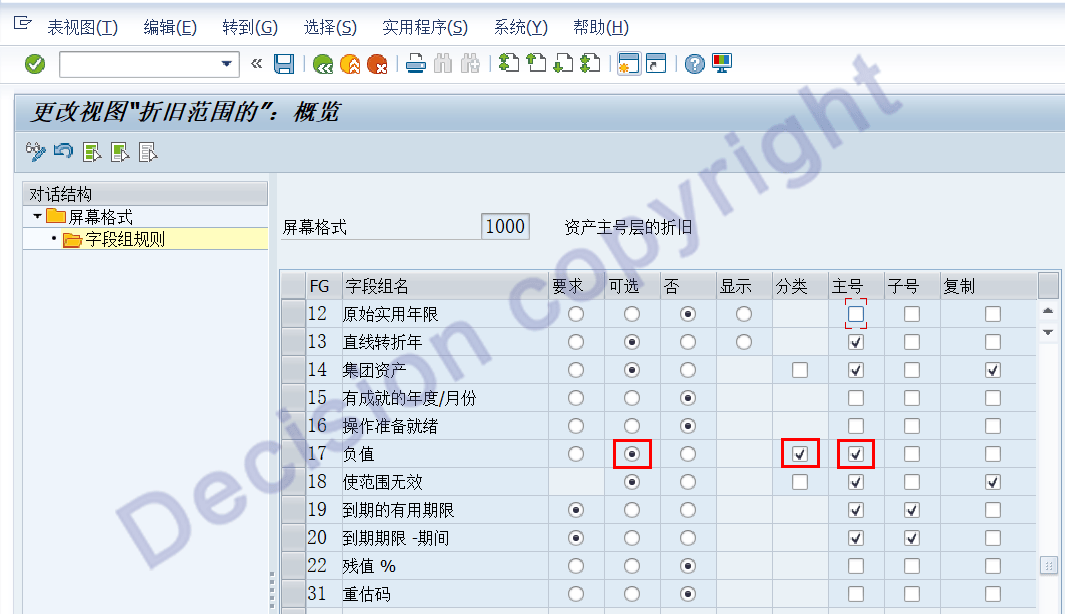This screenshot has width=1065, height=614.
Task: Open the command field dropdown arrow
Action: point(227,64)
